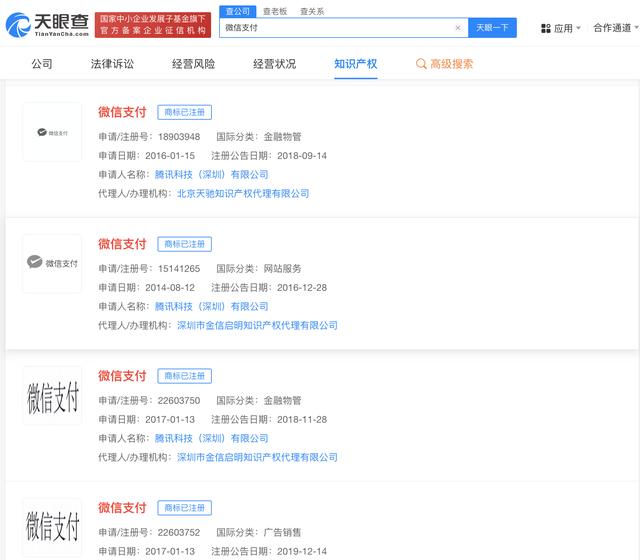Click the 天眼一下 search button
This screenshot has height=560, width=640.
pyautogui.click(x=492, y=28)
